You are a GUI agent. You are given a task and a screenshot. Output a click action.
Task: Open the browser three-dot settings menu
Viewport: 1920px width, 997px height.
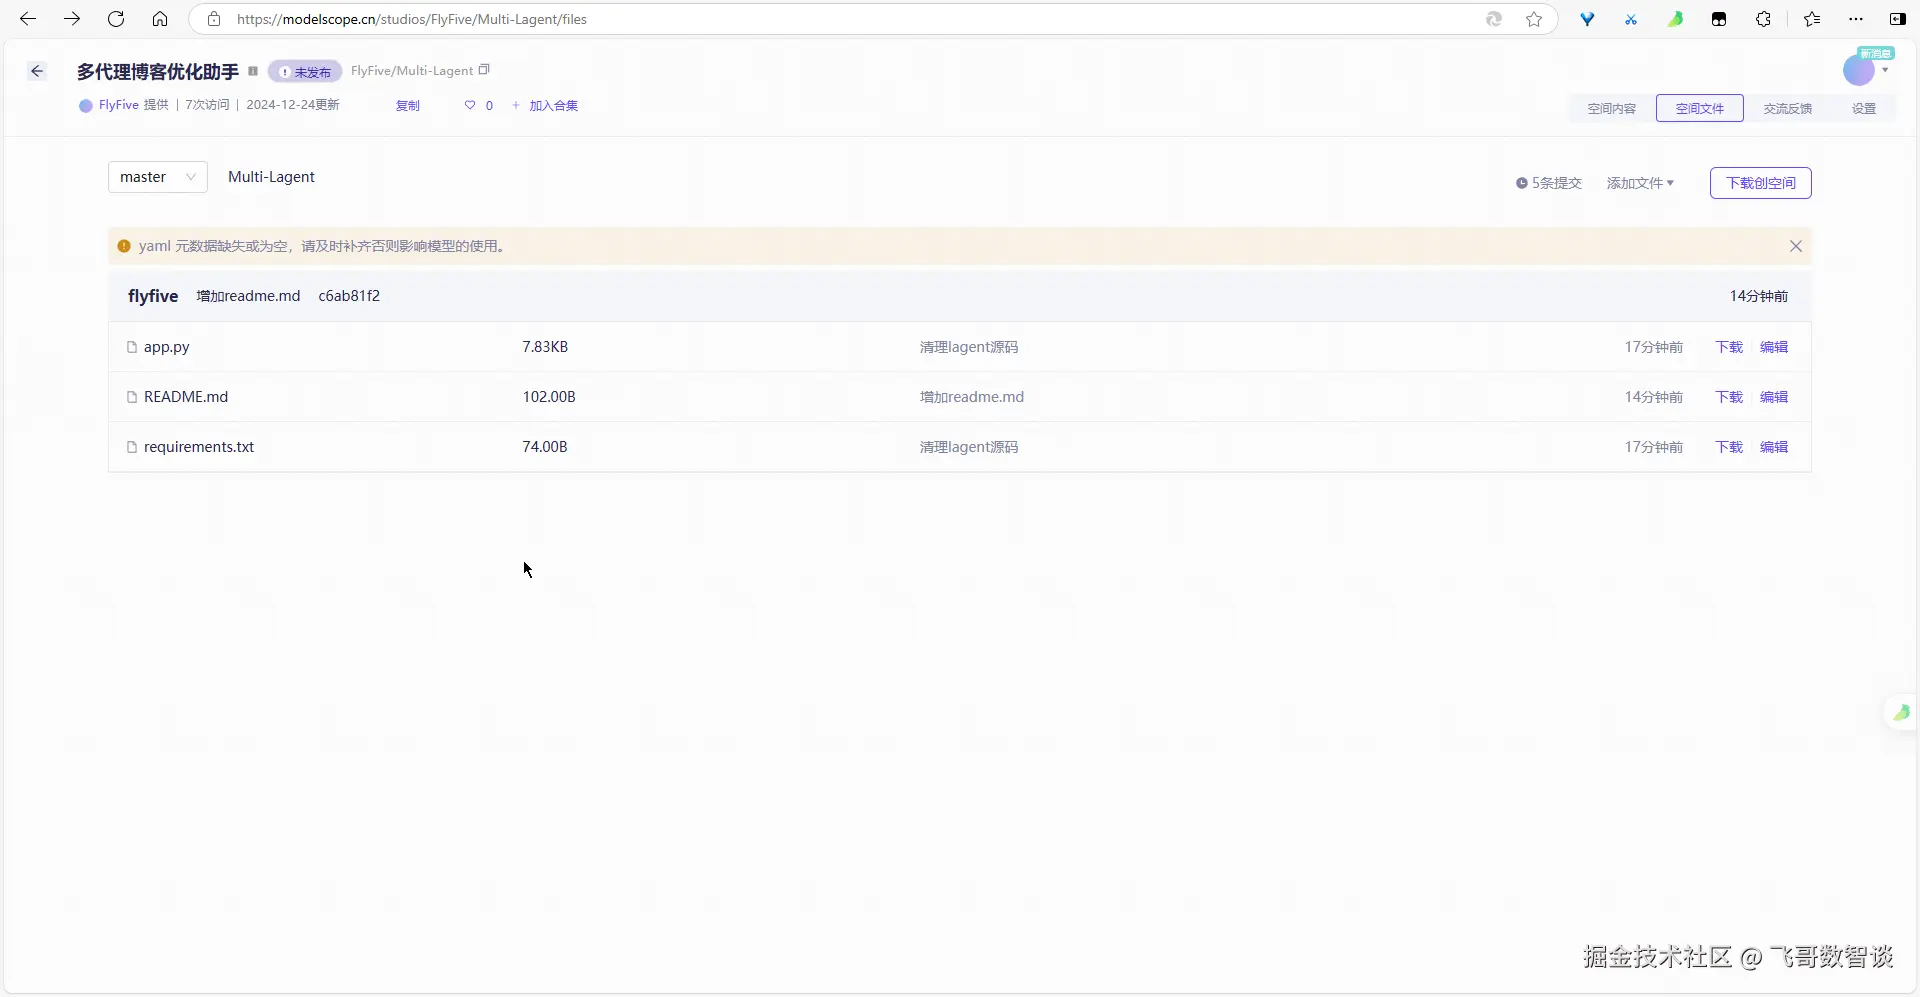pos(1856,19)
